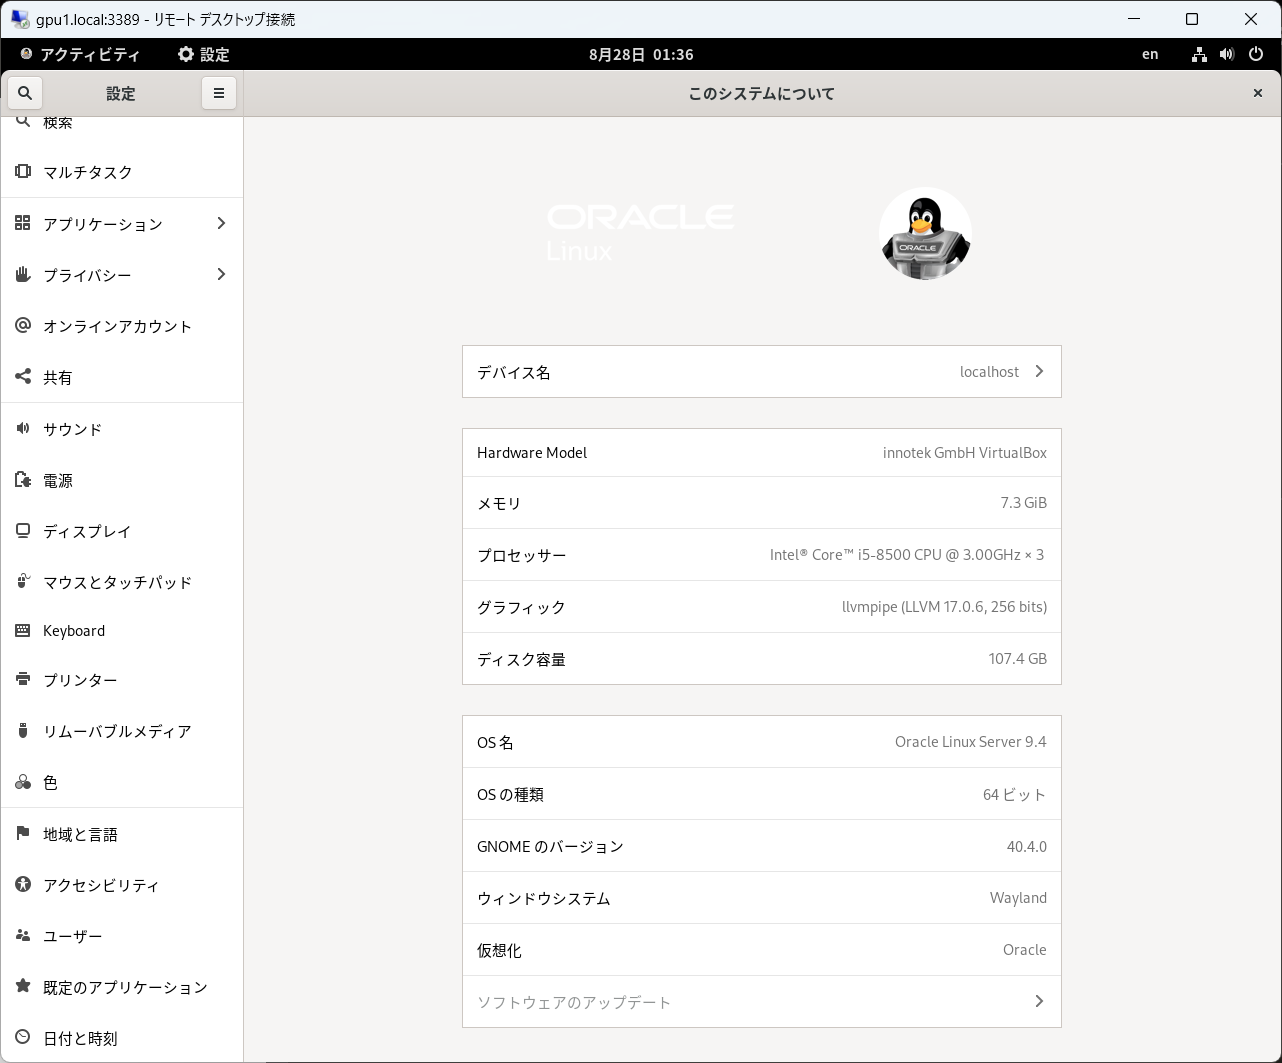Click the Default Applications star icon
Screen dimensions: 1282x1063
point(23,987)
